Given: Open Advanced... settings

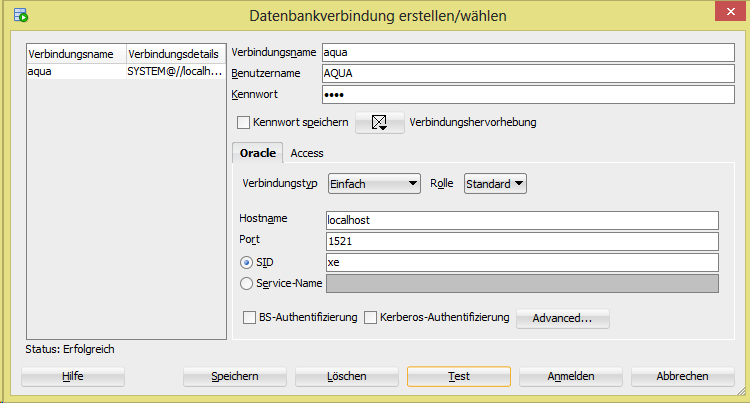Looking at the screenshot, I should pos(562,319).
